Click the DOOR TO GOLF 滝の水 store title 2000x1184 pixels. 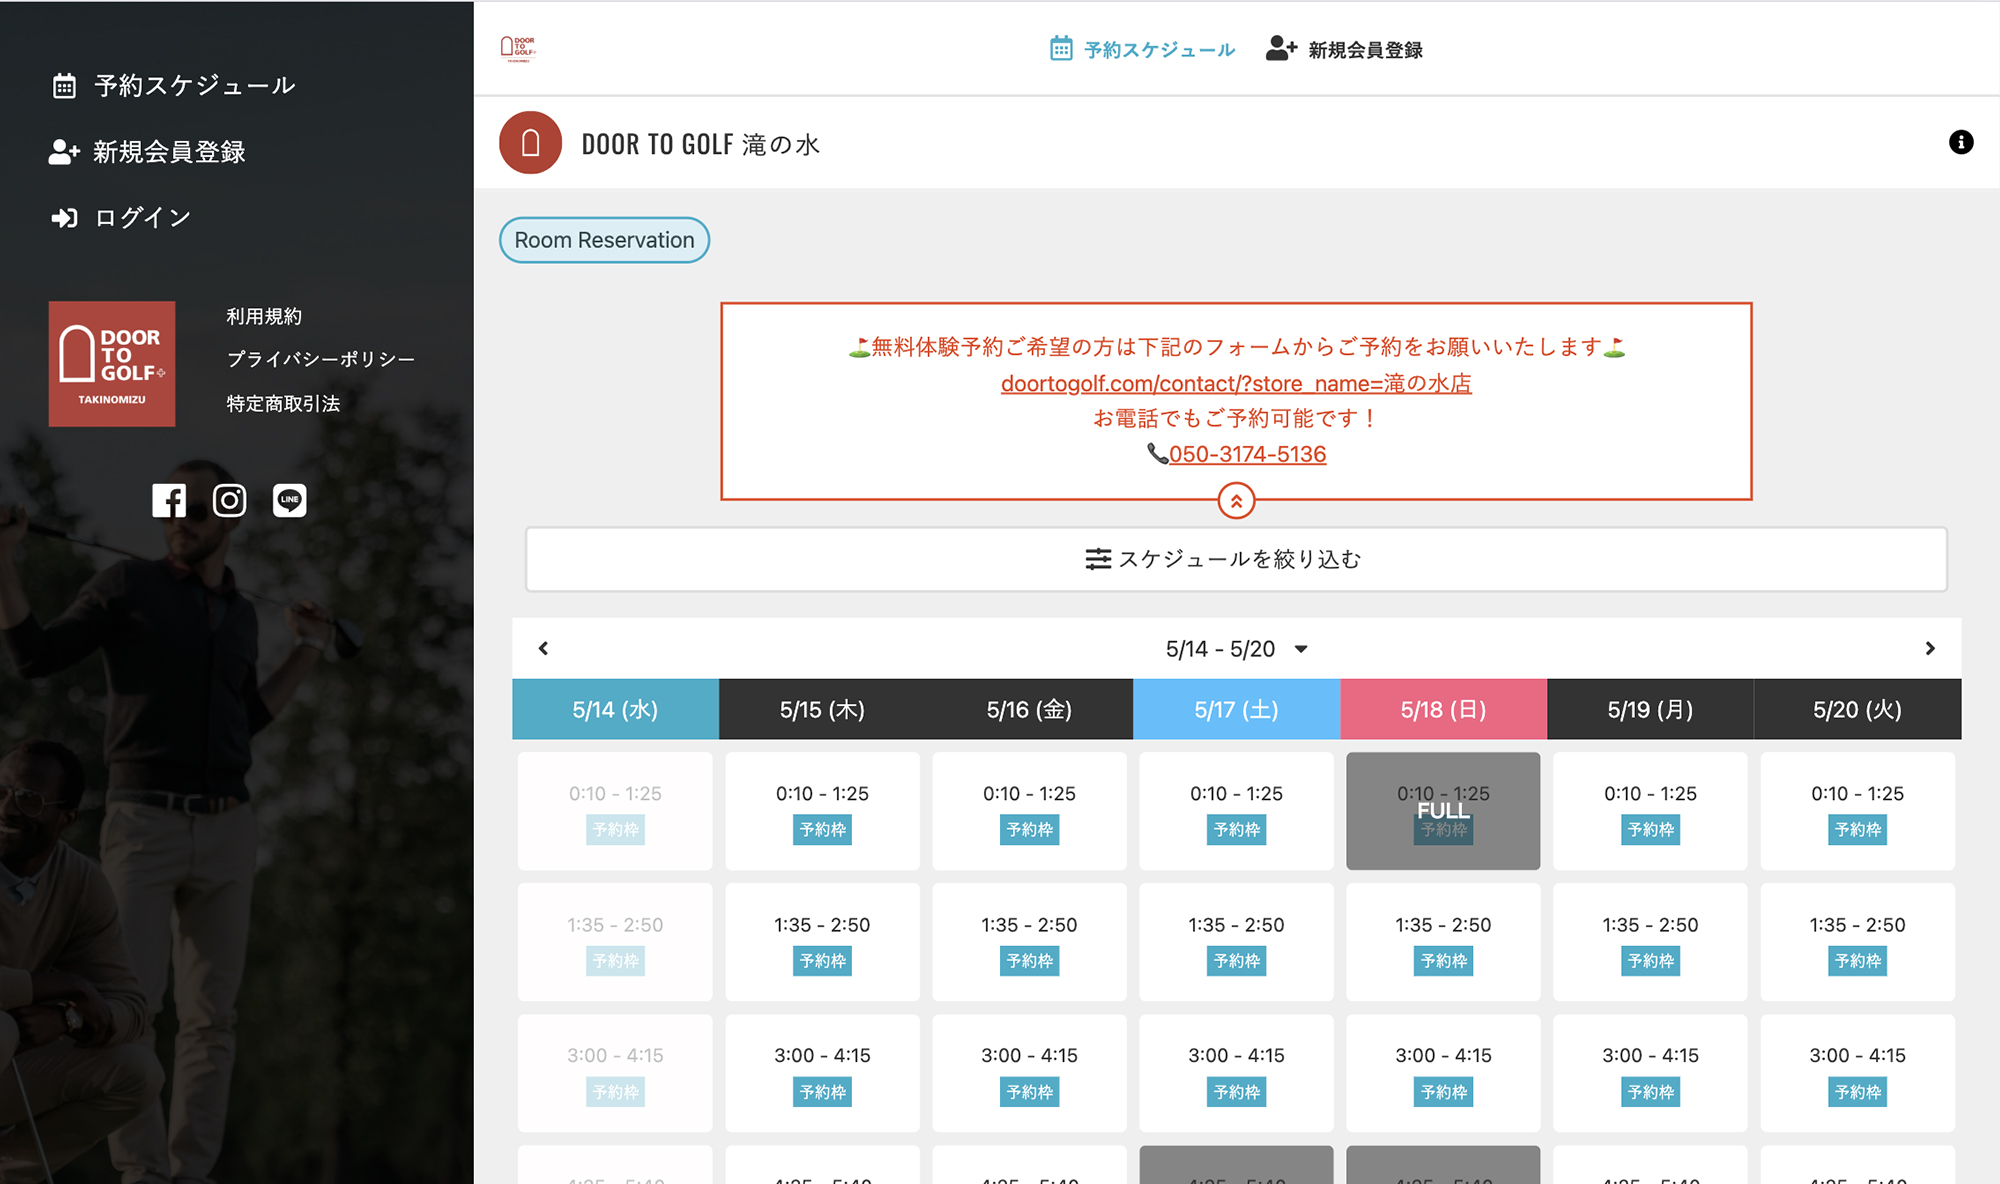[x=701, y=144]
